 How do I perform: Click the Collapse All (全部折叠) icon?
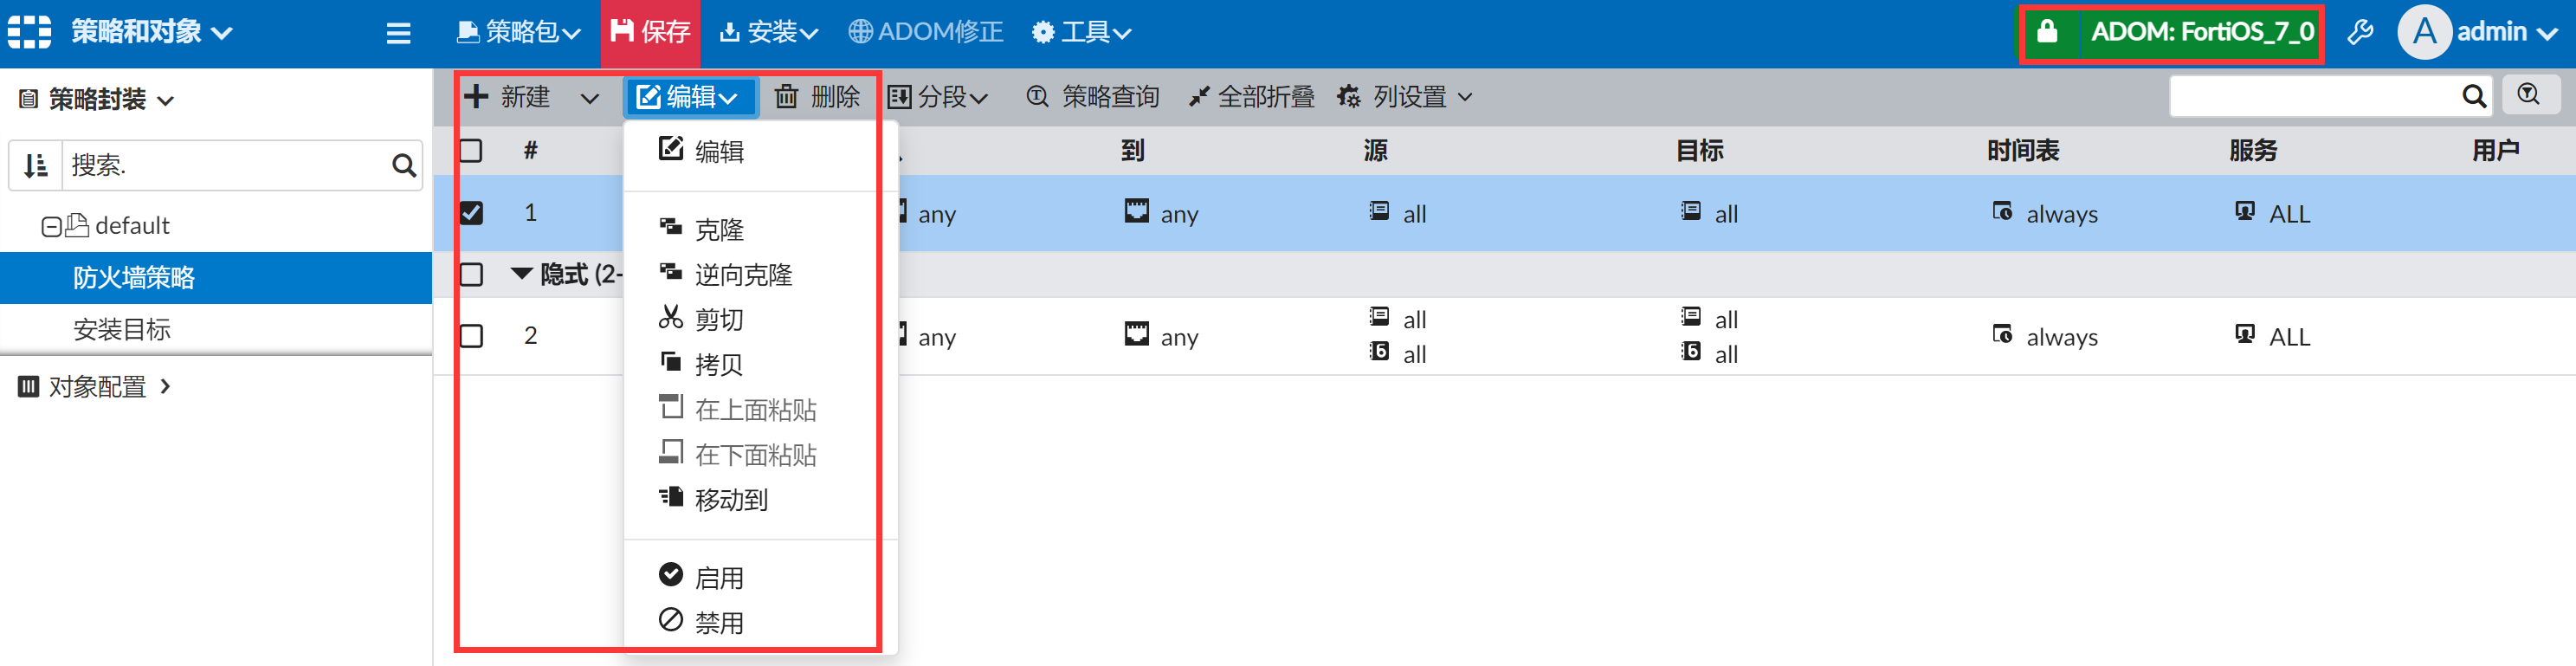pos(1199,96)
